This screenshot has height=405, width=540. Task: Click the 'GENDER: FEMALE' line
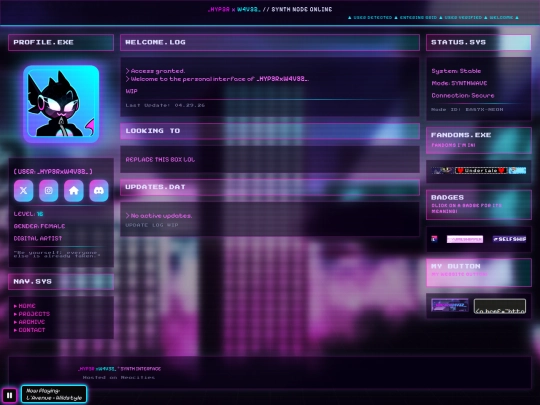(40, 226)
